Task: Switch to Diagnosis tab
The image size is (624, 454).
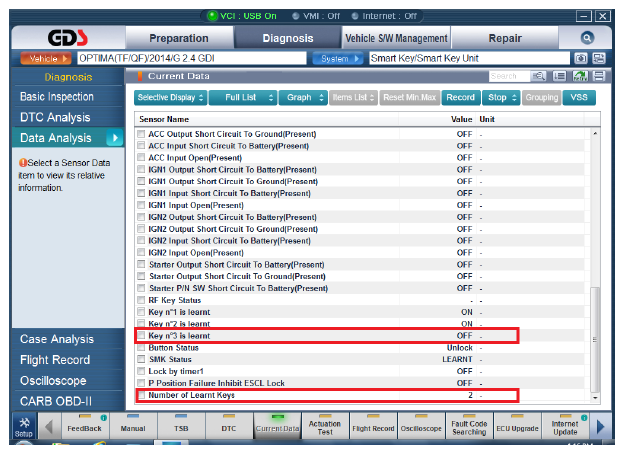Action: [x=288, y=38]
